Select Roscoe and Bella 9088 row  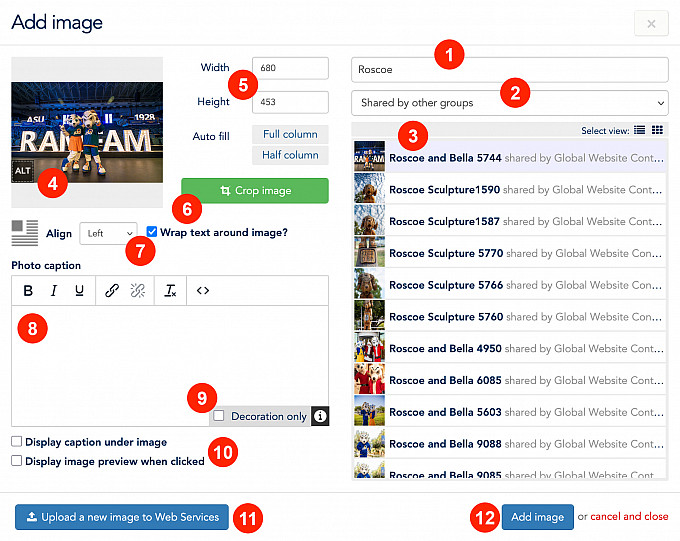click(510, 443)
